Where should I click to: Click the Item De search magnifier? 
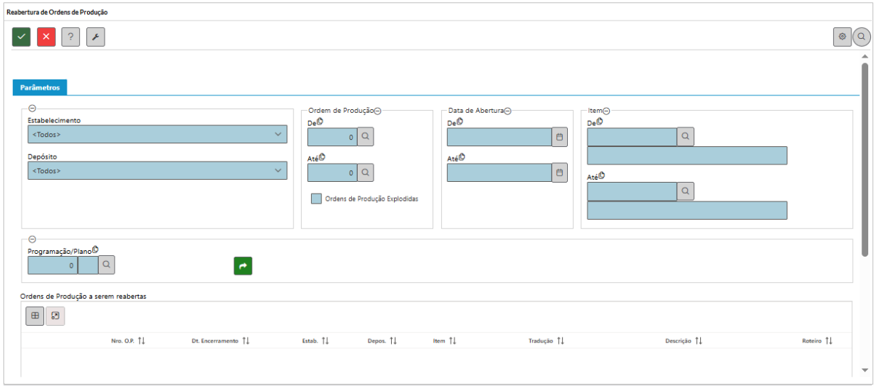[x=685, y=136]
